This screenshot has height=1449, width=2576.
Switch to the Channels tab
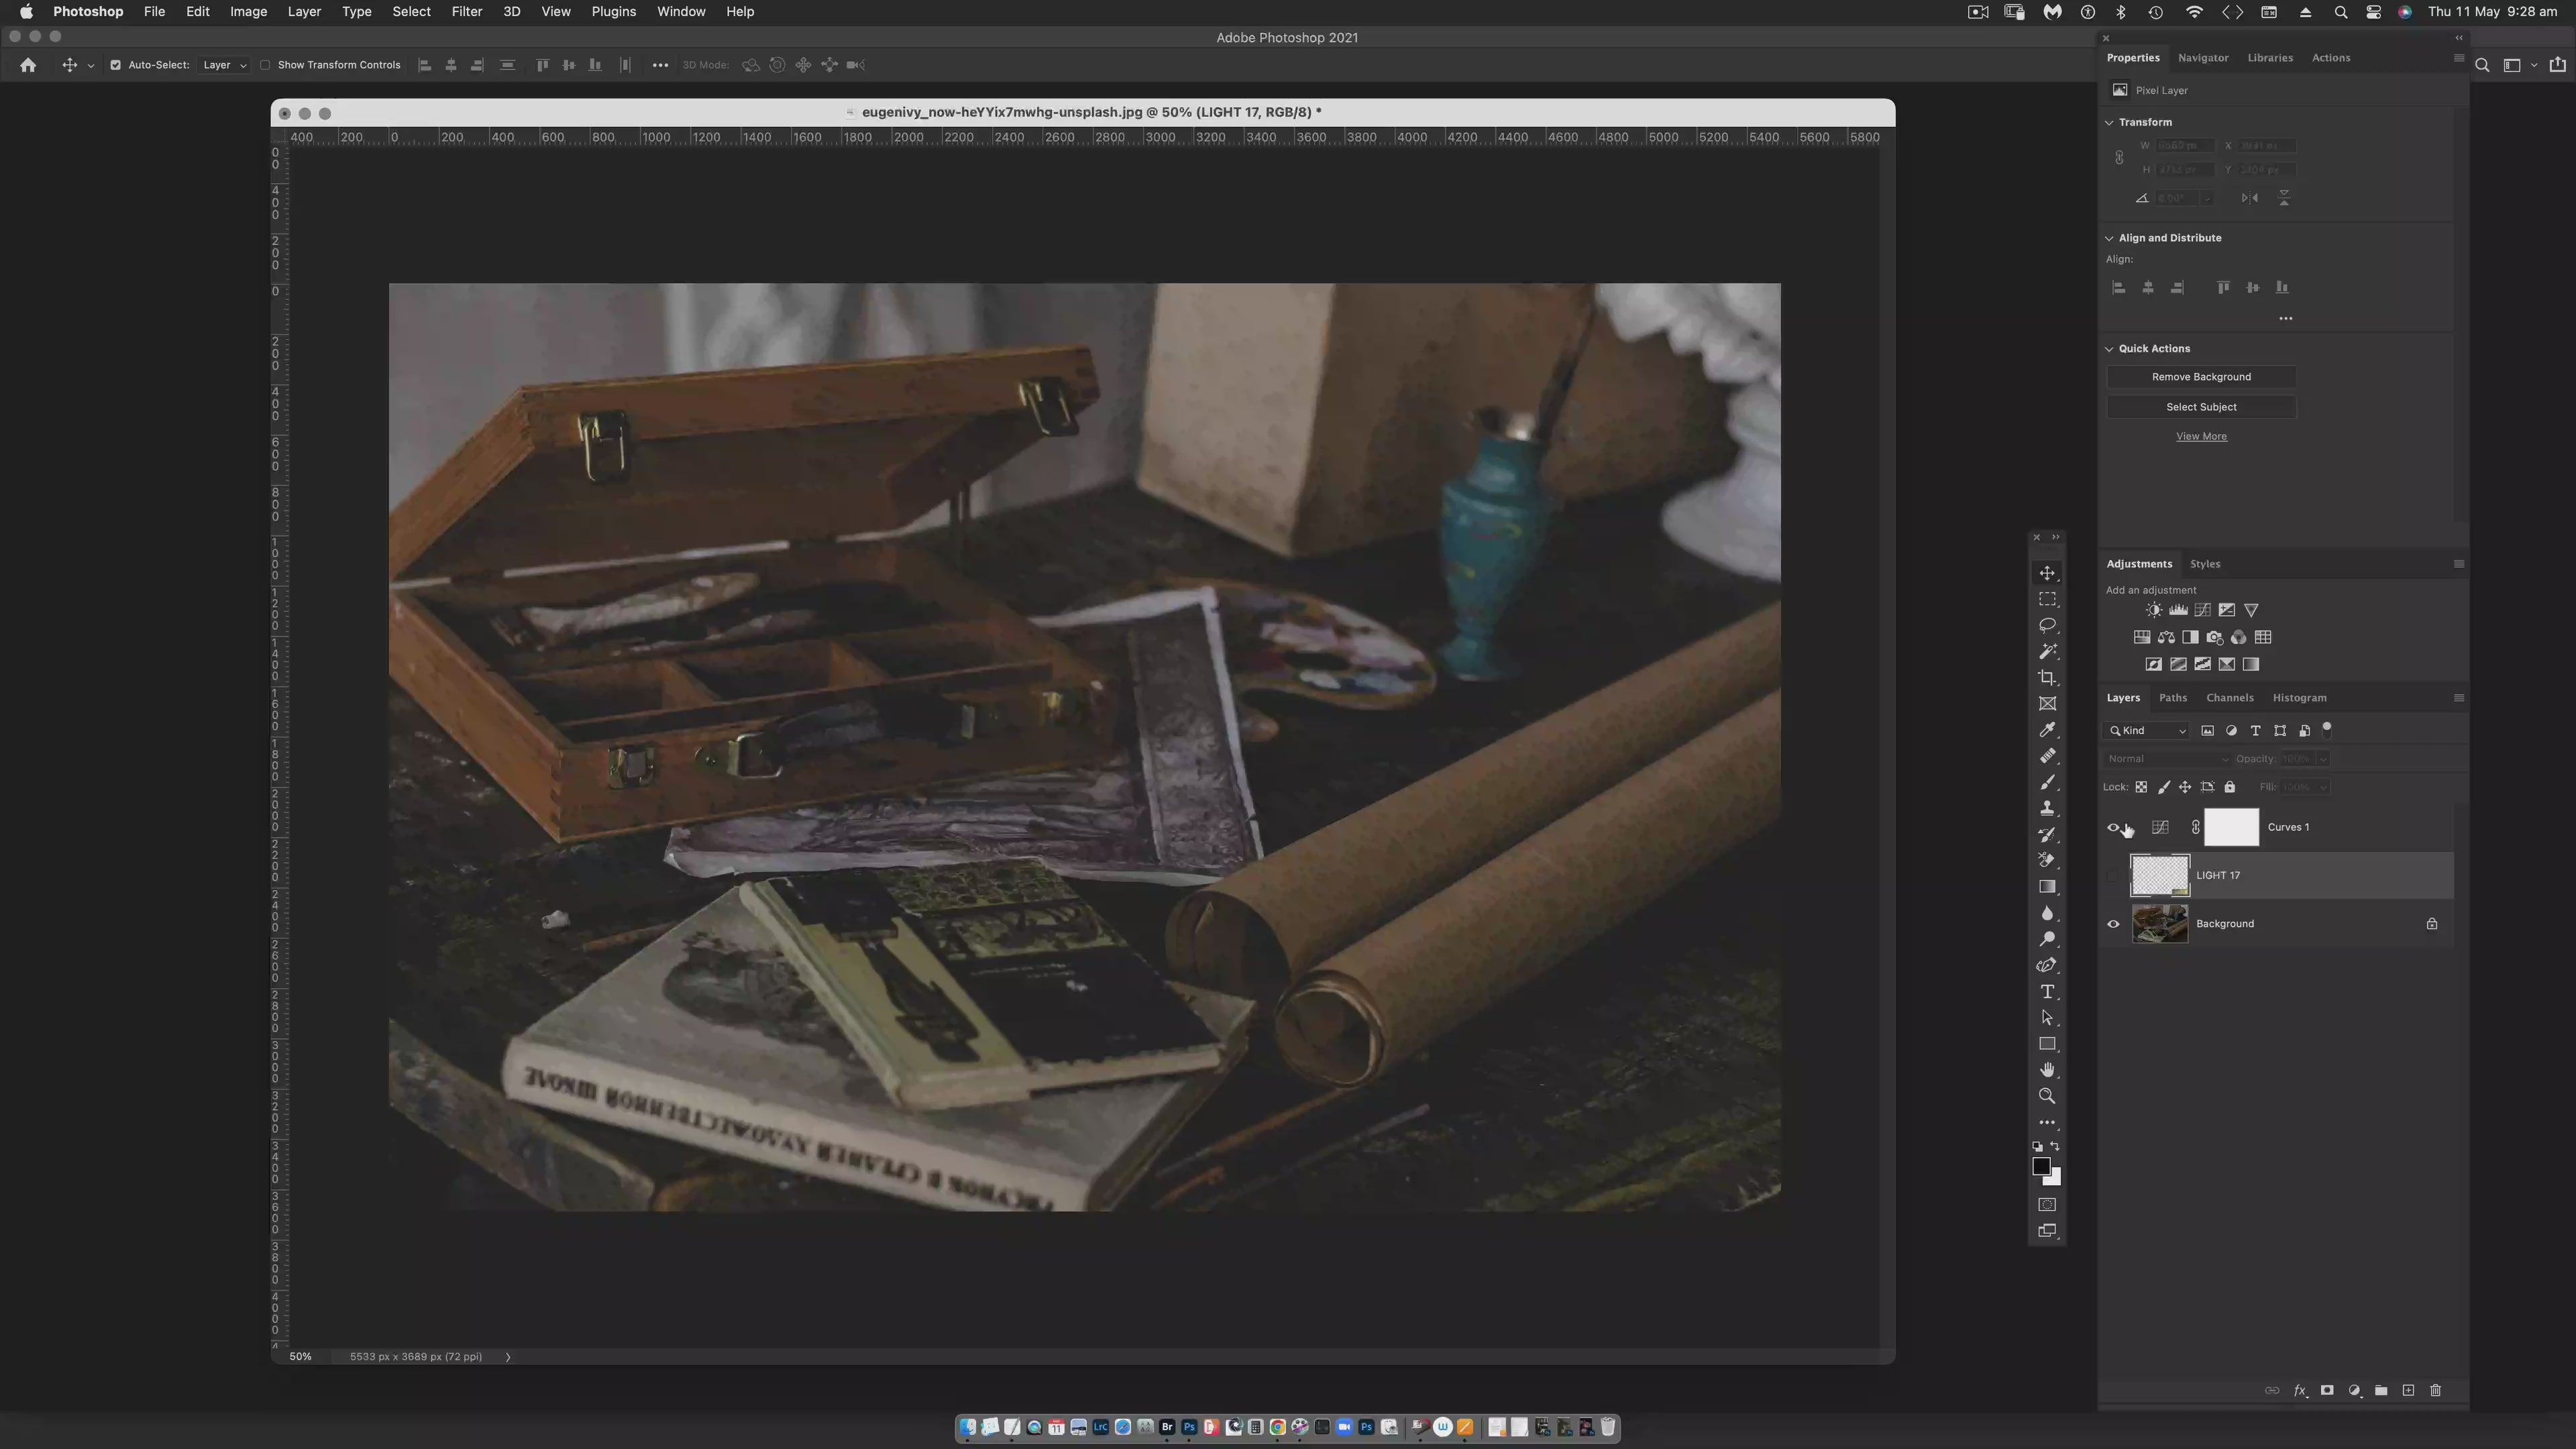pos(2229,698)
